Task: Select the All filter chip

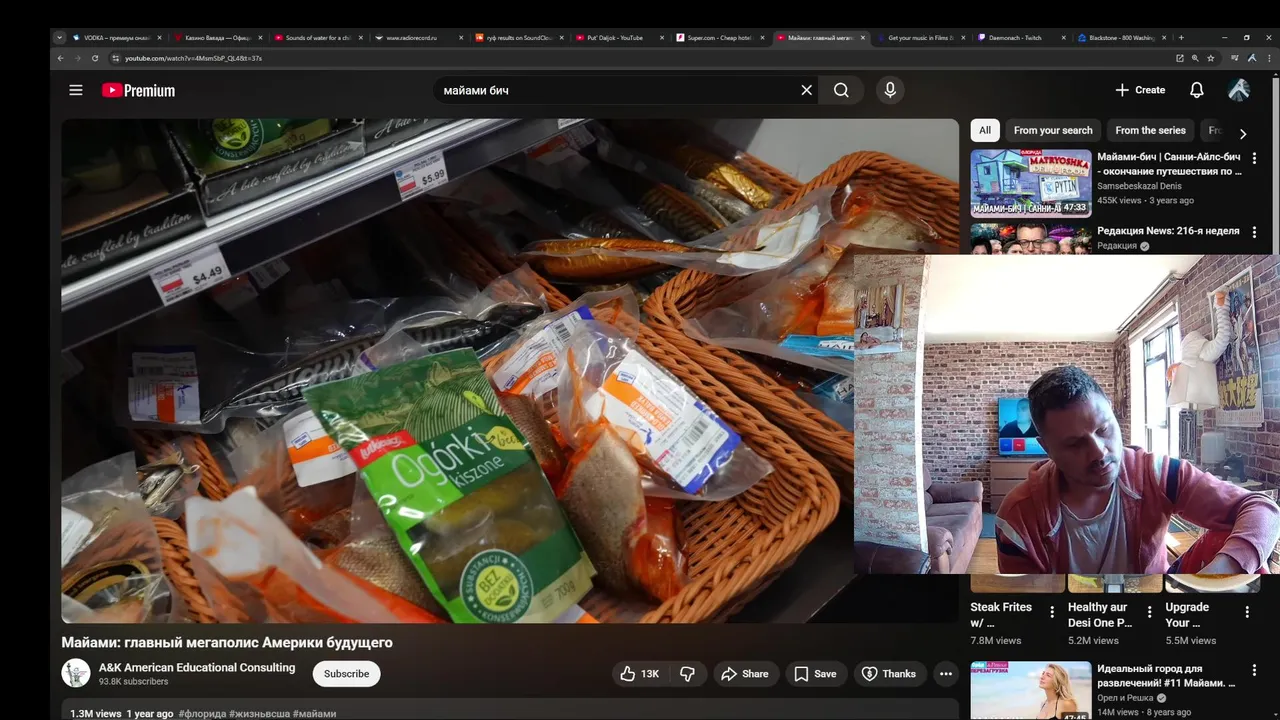Action: (985, 130)
